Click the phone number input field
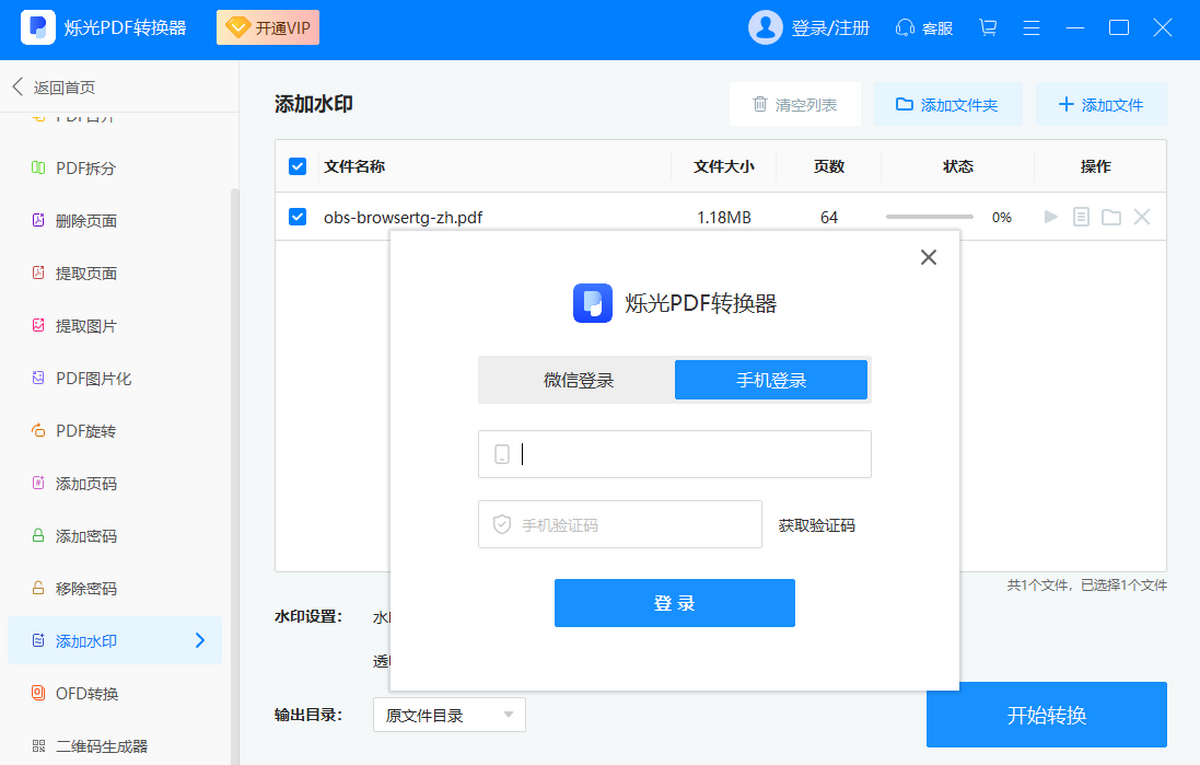Image resolution: width=1200 pixels, height=765 pixels. tap(674, 453)
